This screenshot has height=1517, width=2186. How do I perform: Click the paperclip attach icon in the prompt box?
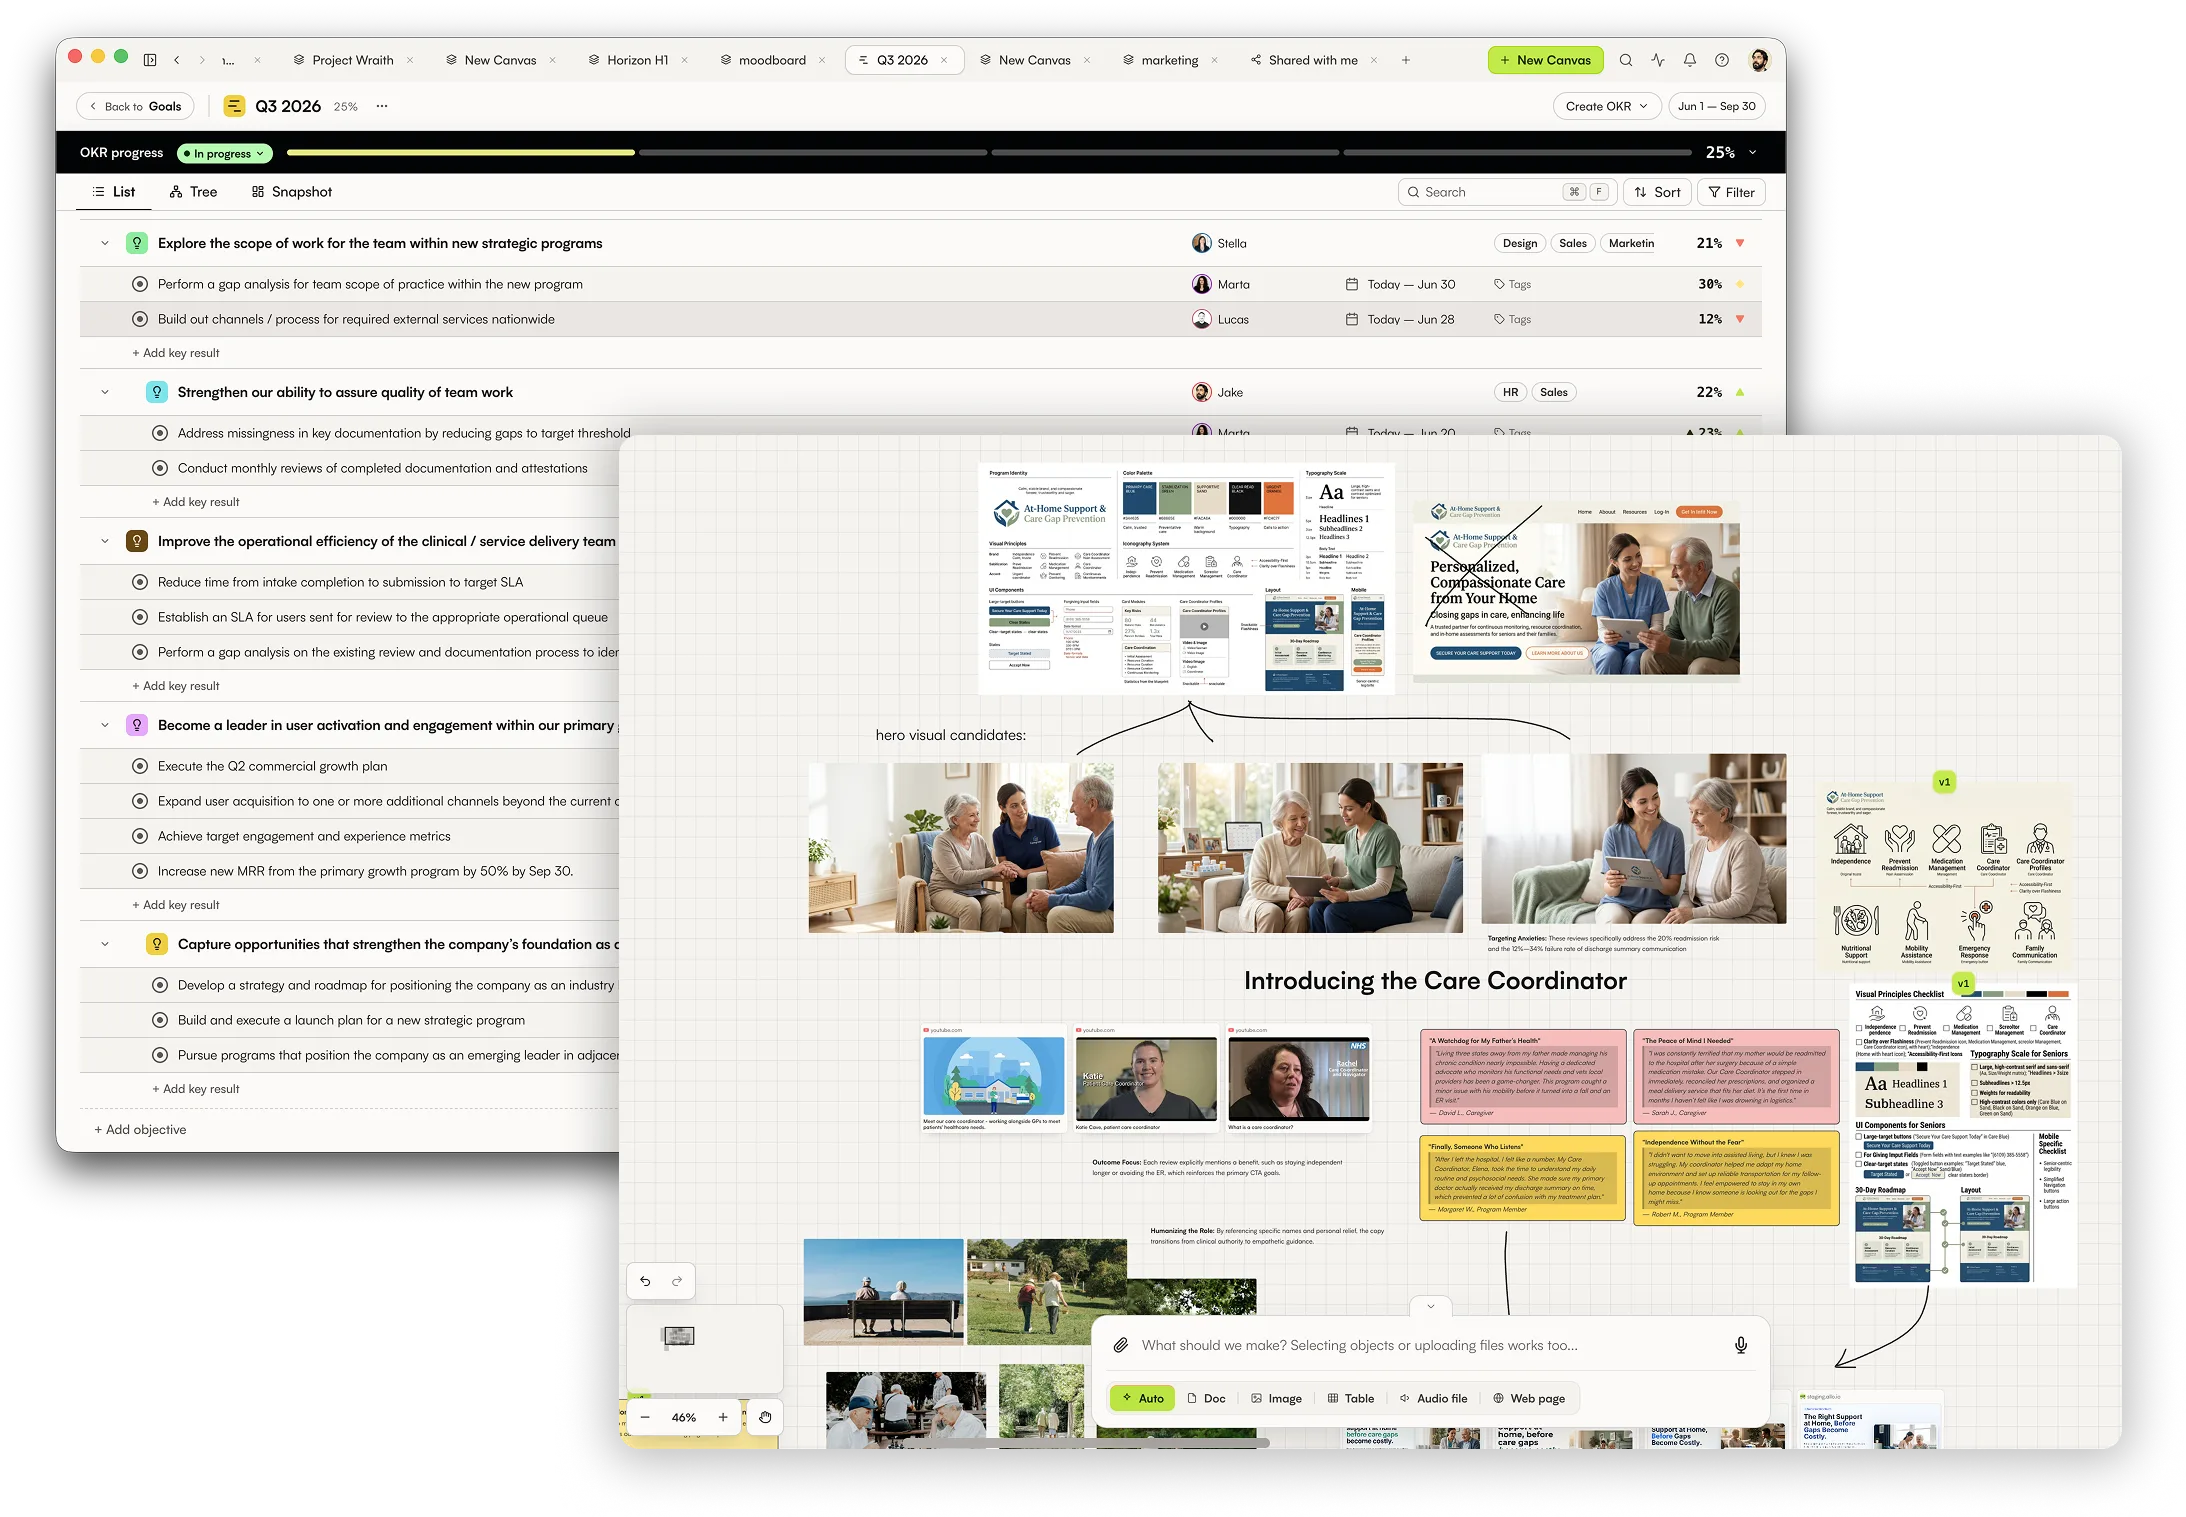(x=1121, y=1345)
